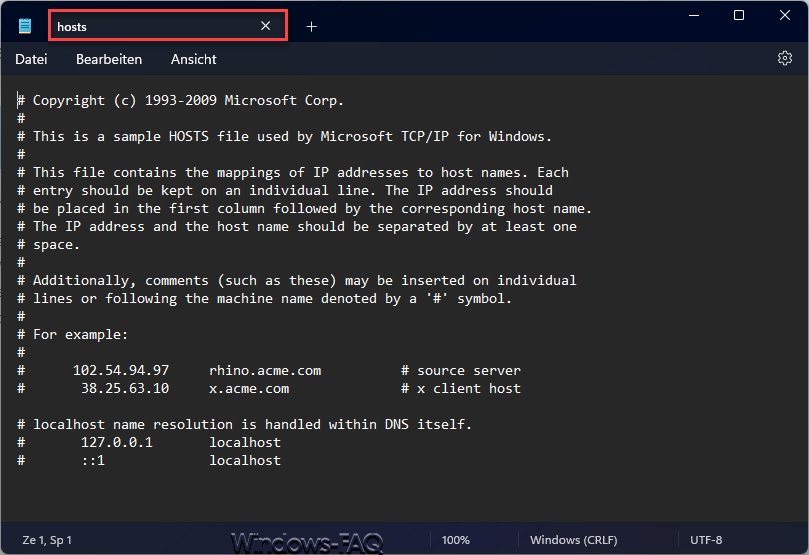Open the Notepad settings gear
The image size is (809, 555).
point(785,58)
